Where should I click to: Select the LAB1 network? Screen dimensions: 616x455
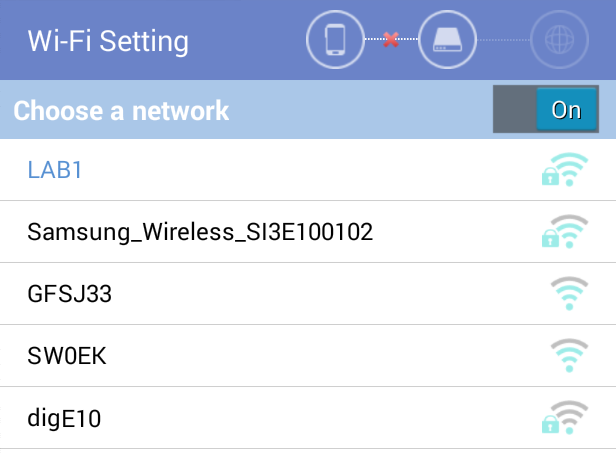308,169
